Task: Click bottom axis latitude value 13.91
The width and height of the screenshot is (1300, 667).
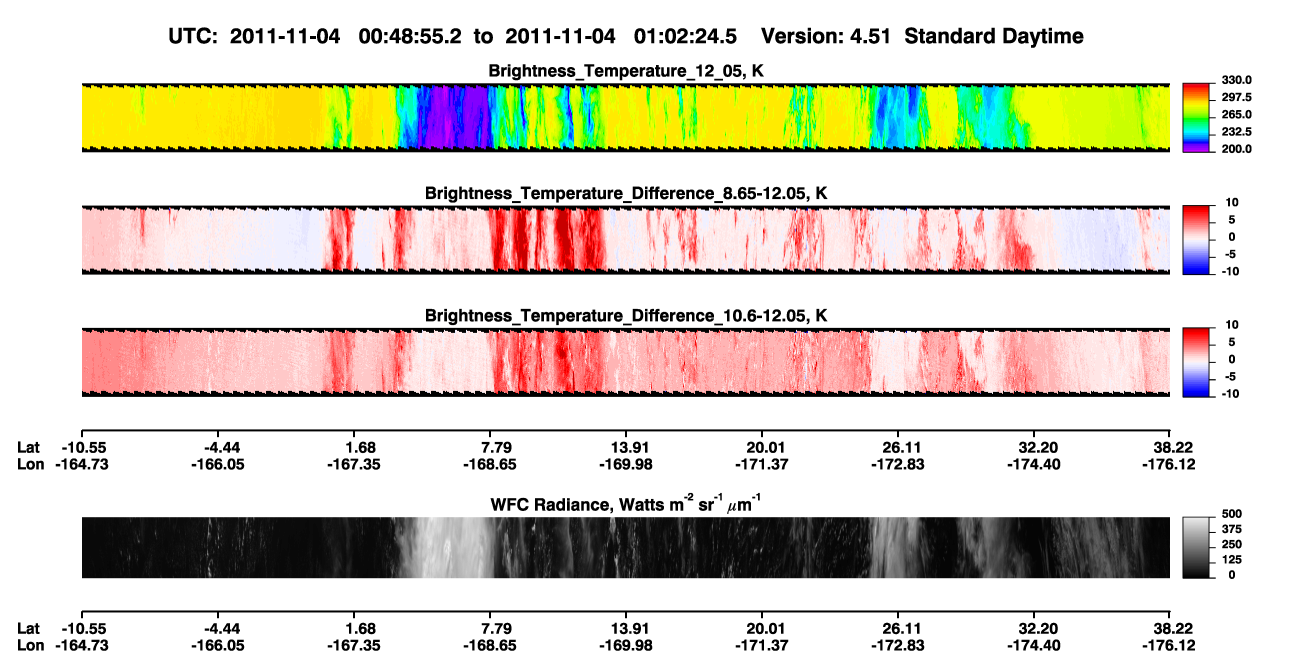Action: coord(628,629)
